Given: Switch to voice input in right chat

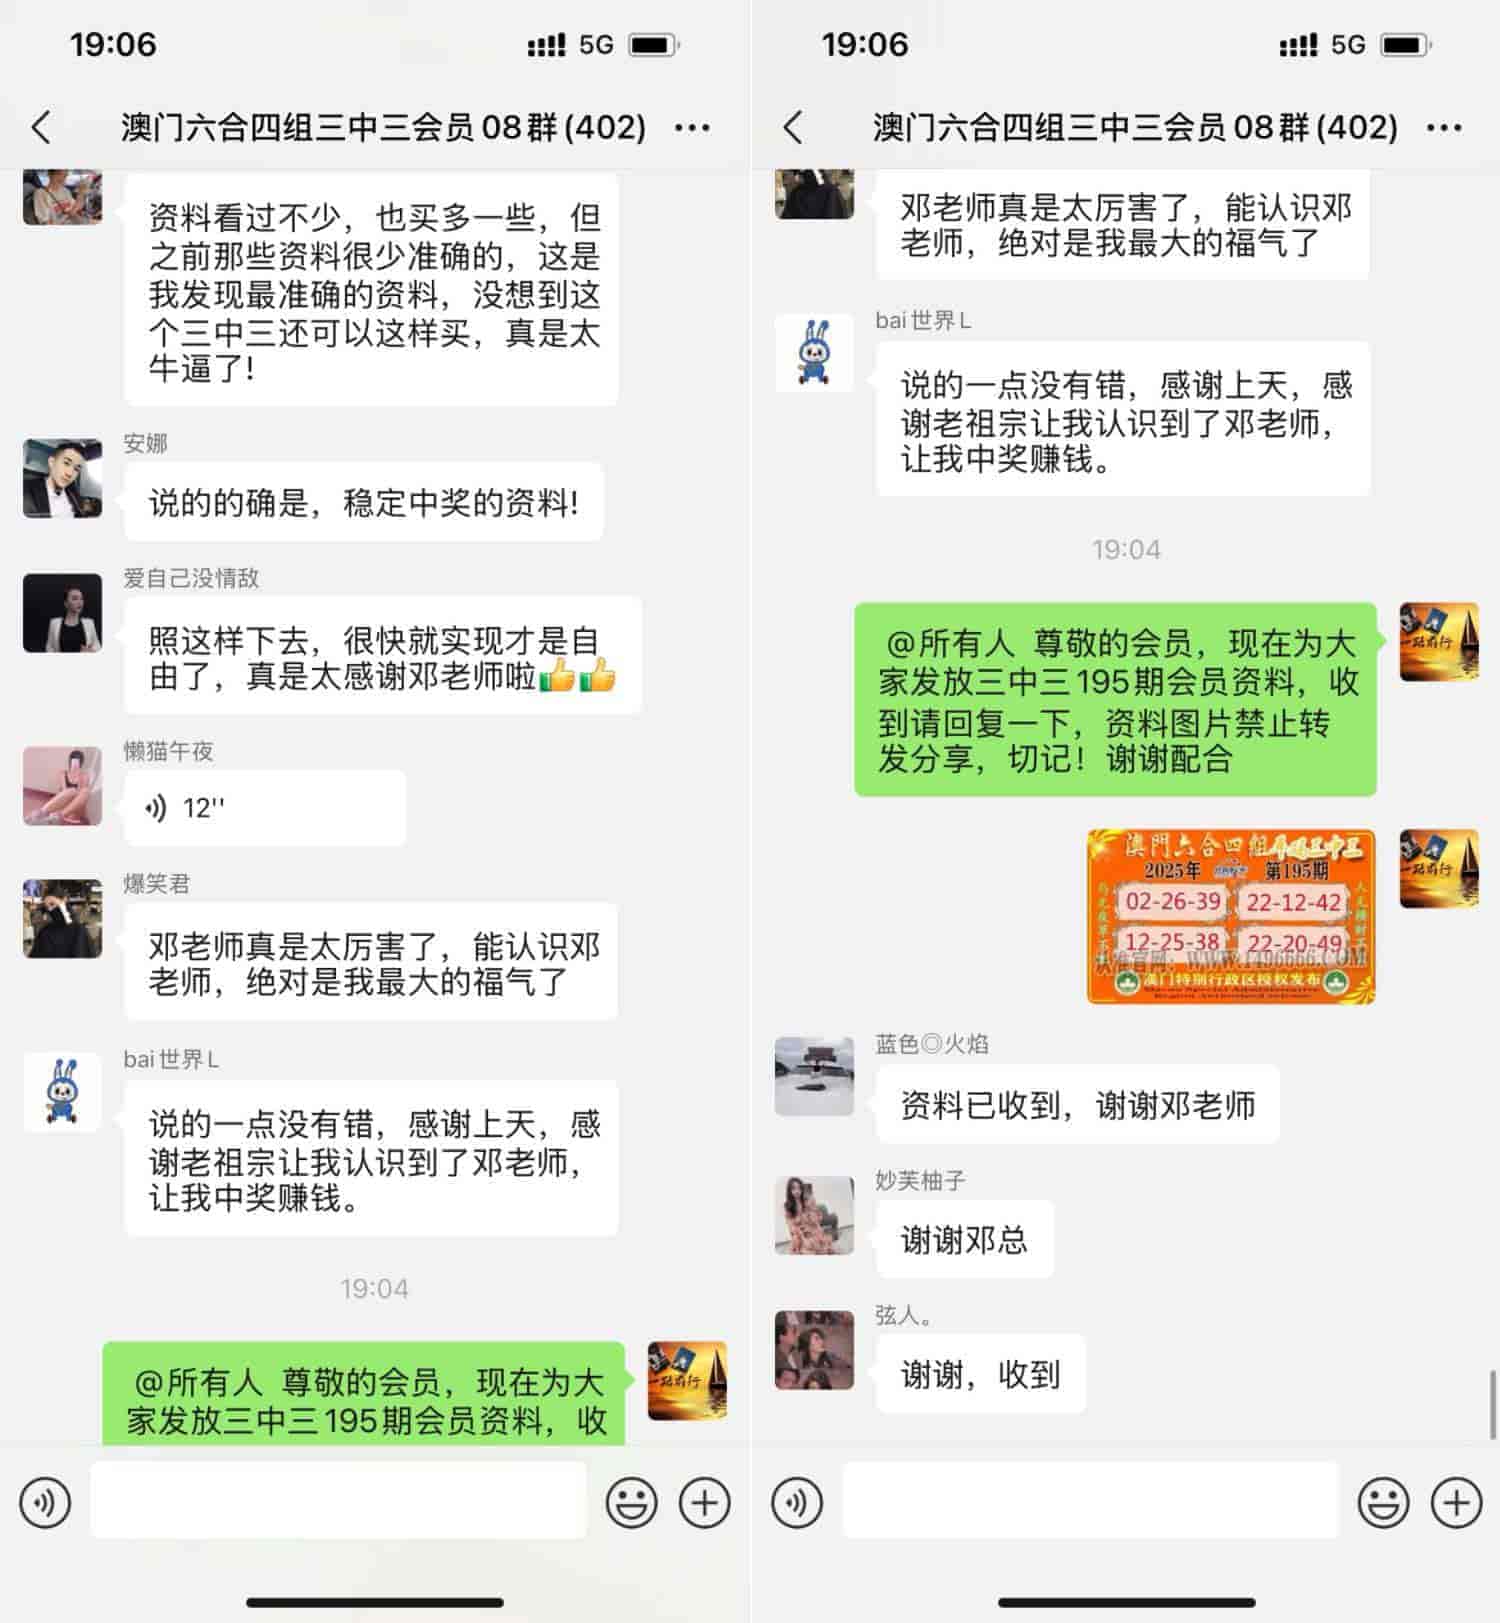Looking at the screenshot, I should coord(797,1502).
